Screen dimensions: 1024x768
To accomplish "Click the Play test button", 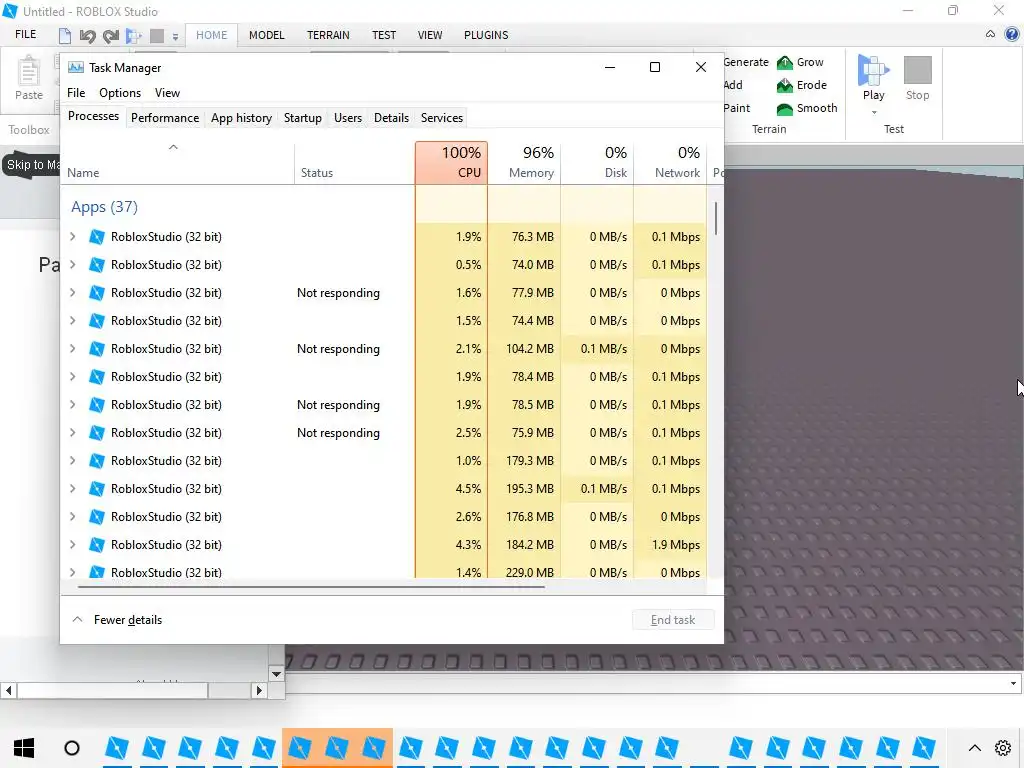I will click(x=874, y=78).
